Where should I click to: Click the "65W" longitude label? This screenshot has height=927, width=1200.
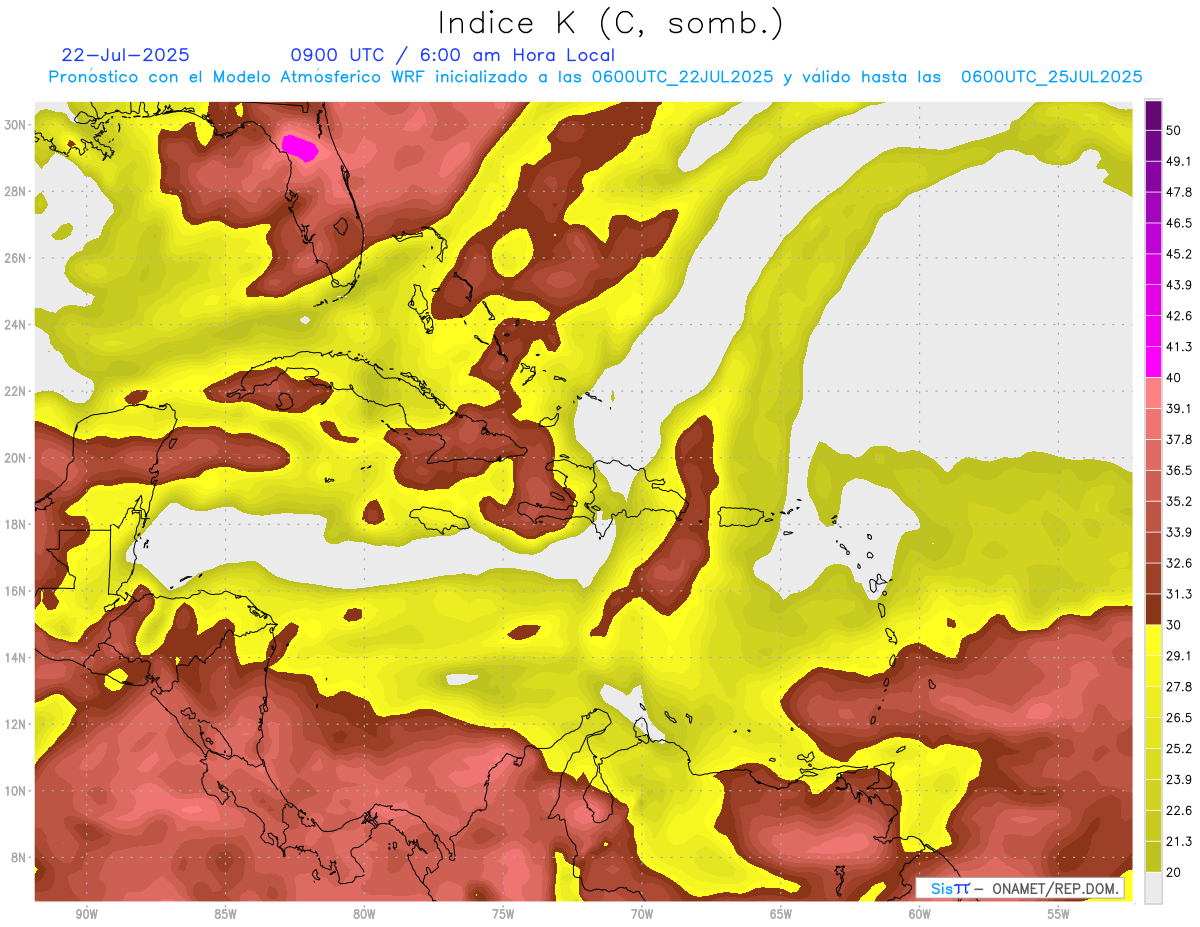781,915
